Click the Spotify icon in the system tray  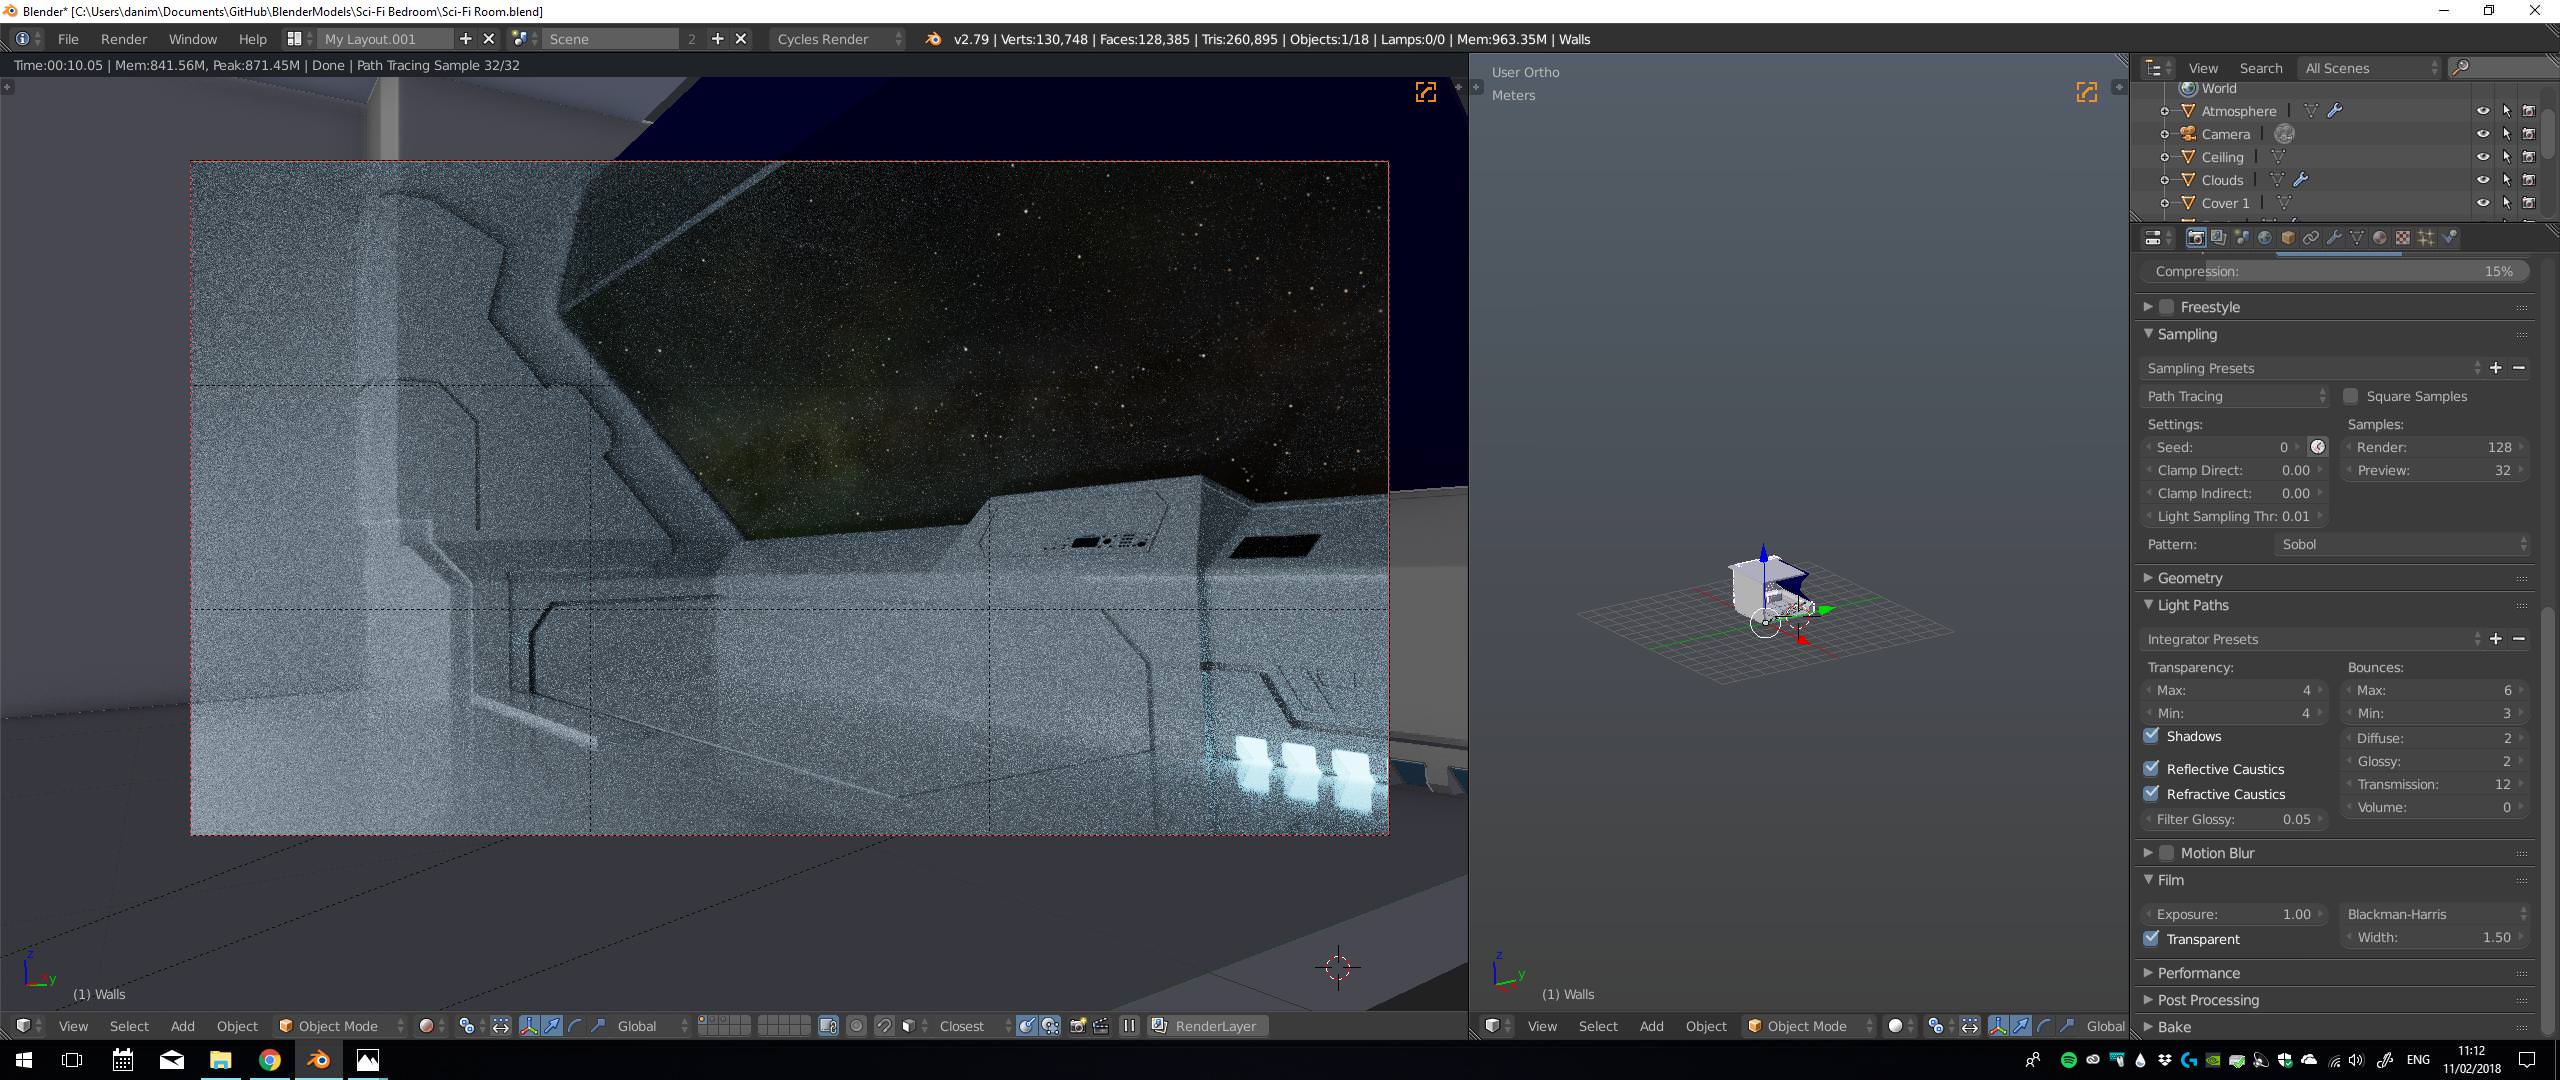click(x=2068, y=1060)
